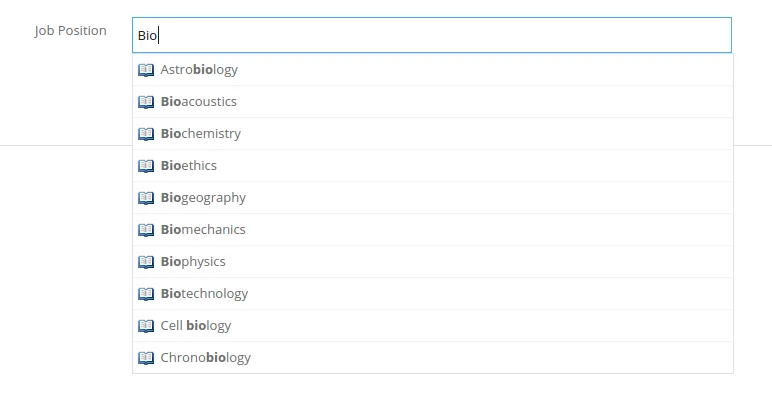Viewport: 772px width, 398px height.
Task: Pick the Biotechnology suggestion
Action: pyautogui.click(x=433, y=294)
